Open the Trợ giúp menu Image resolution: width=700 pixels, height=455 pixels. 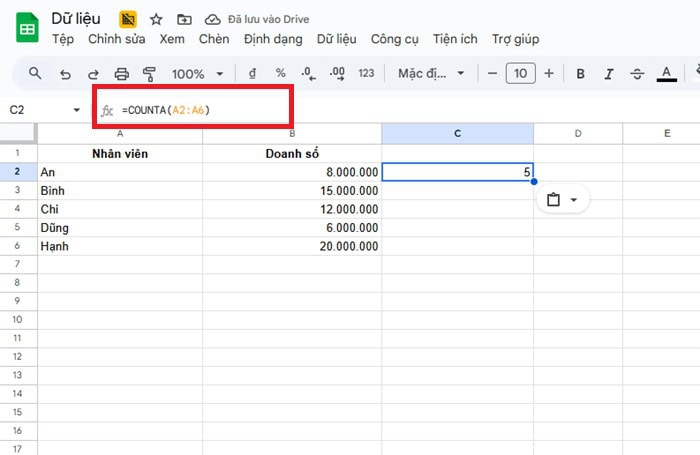tap(516, 39)
